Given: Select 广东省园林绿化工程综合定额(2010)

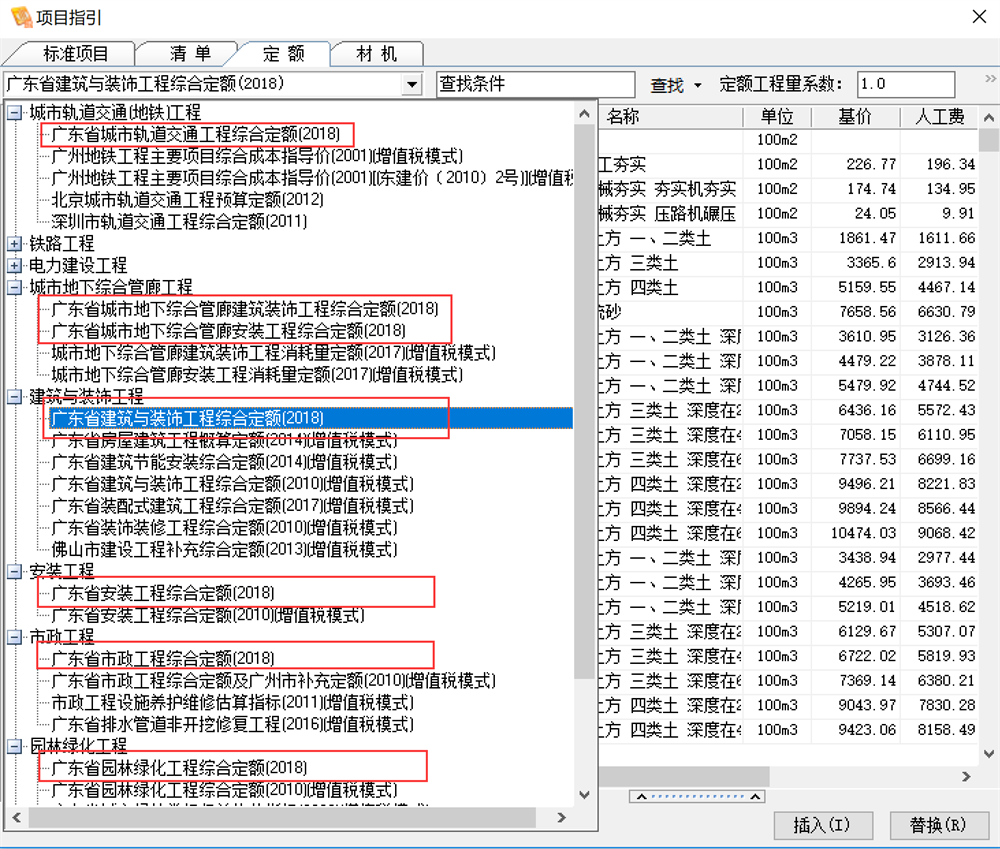Looking at the screenshot, I should (x=224, y=790).
